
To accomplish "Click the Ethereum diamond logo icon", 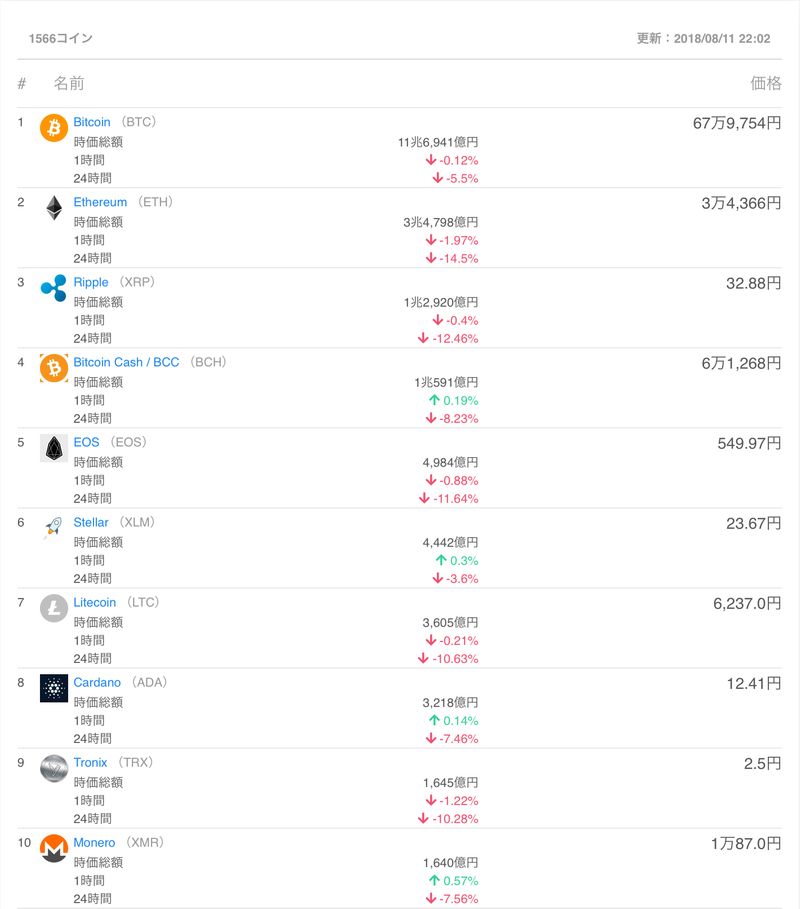I will tap(54, 208).
